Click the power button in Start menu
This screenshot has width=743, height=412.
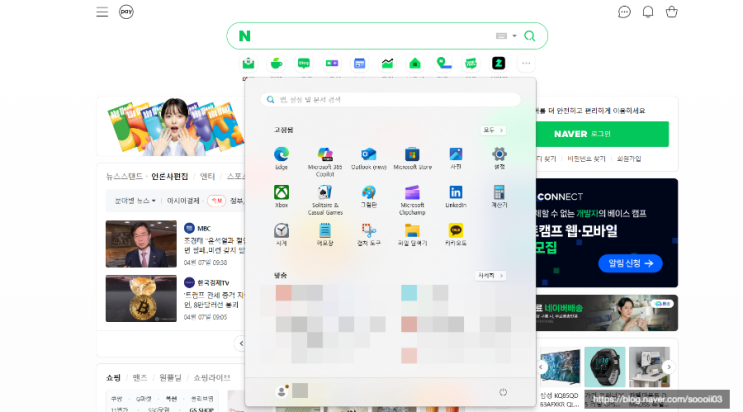point(503,392)
